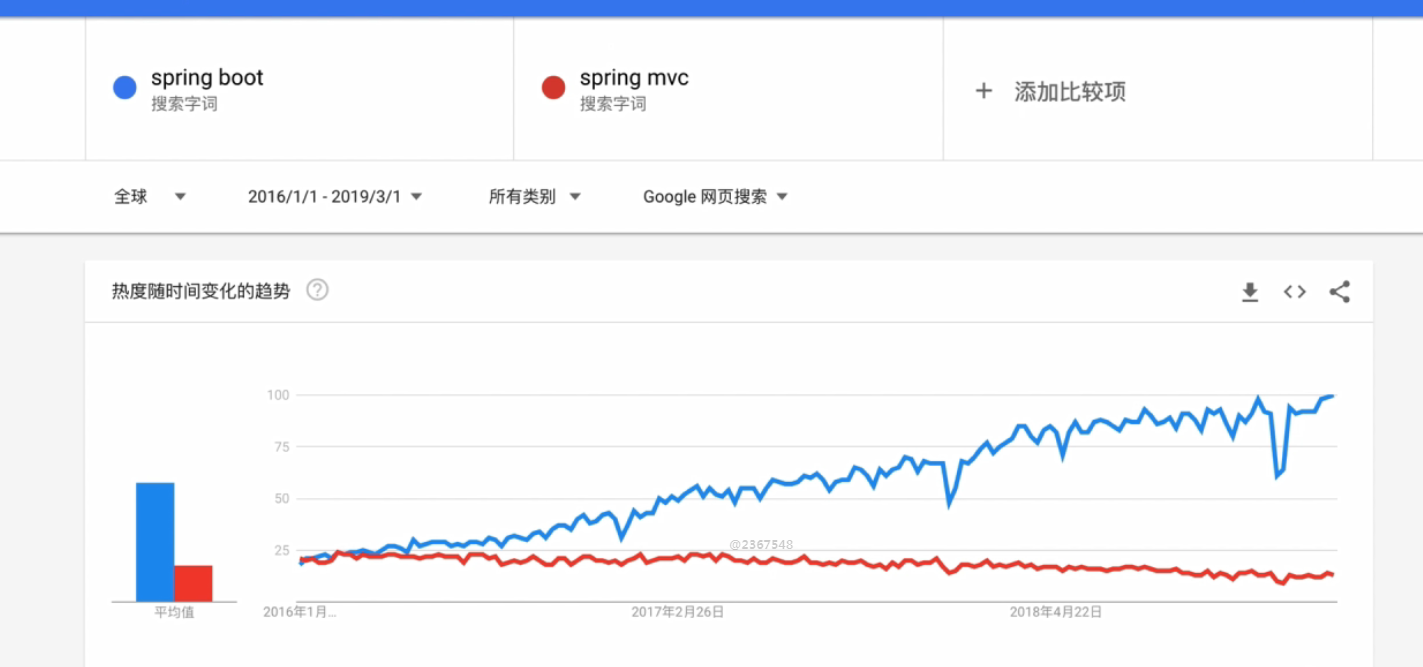This screenshot has height=667, width=1423.
Task: Select the spring boot search term
Action: point(207,78)
